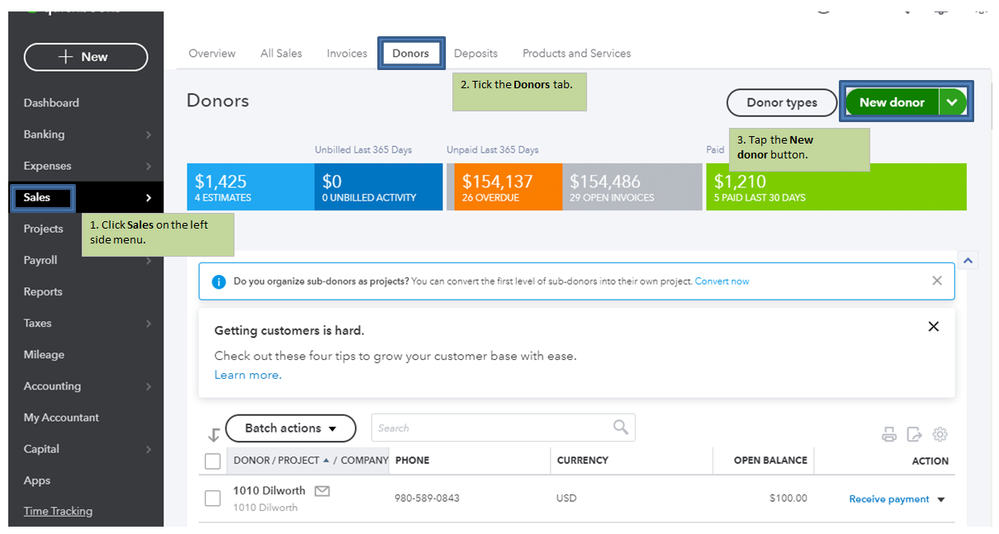
Task: Click the Donor types button
Action: pos(781,102)
